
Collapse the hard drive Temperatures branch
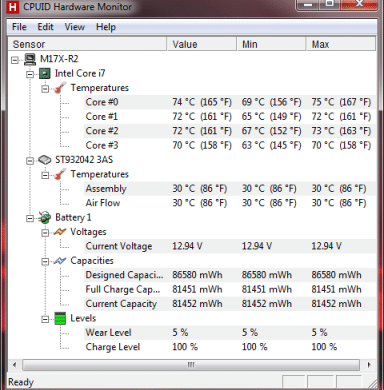pos(45,175)
